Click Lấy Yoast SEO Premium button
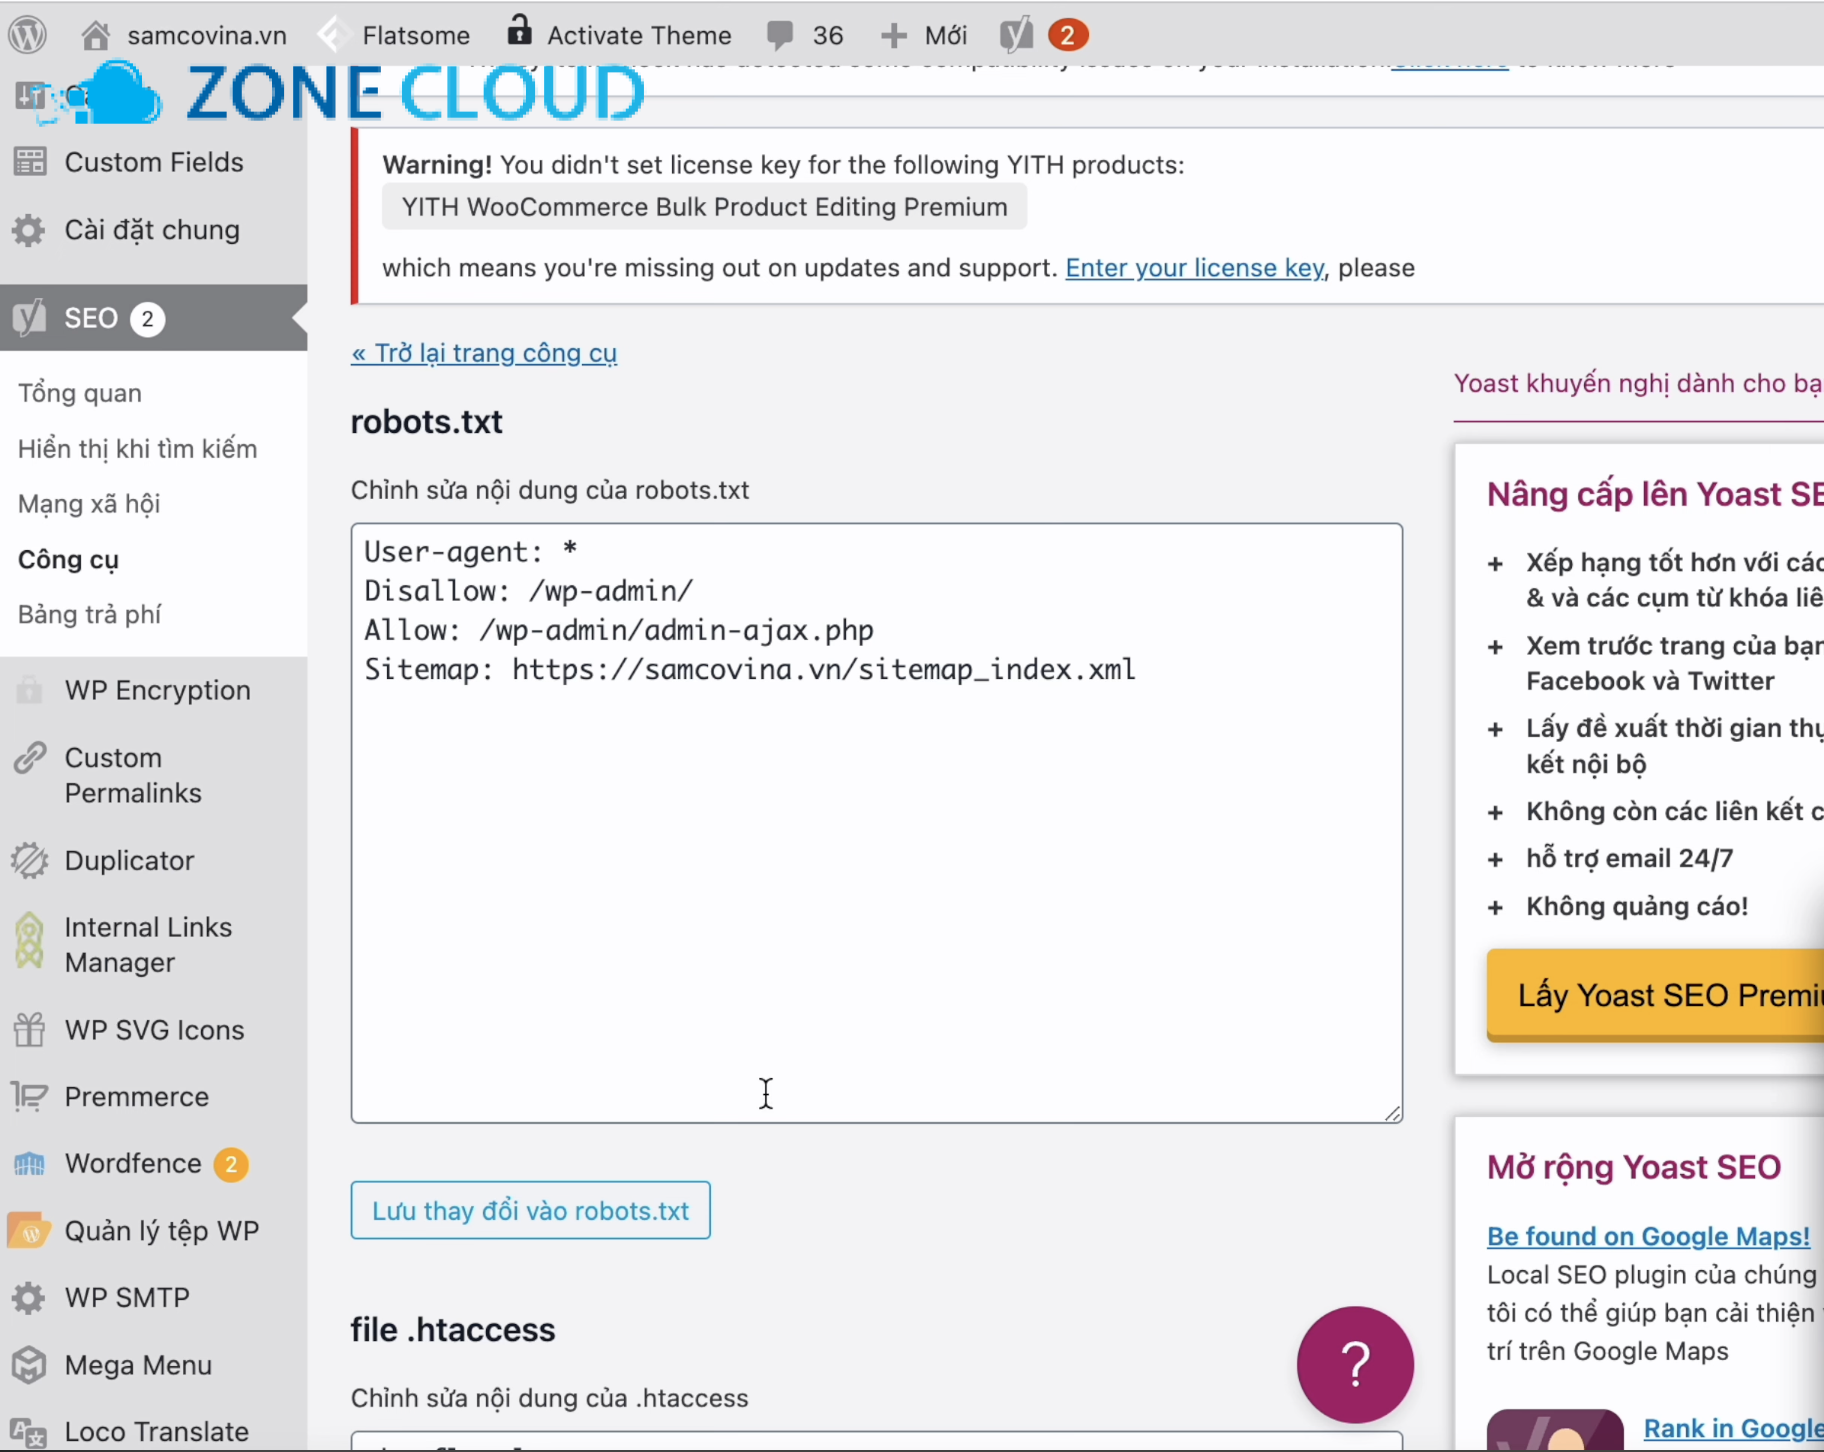Viewport: 1824px width, 1452px height. pos(1655,995)
